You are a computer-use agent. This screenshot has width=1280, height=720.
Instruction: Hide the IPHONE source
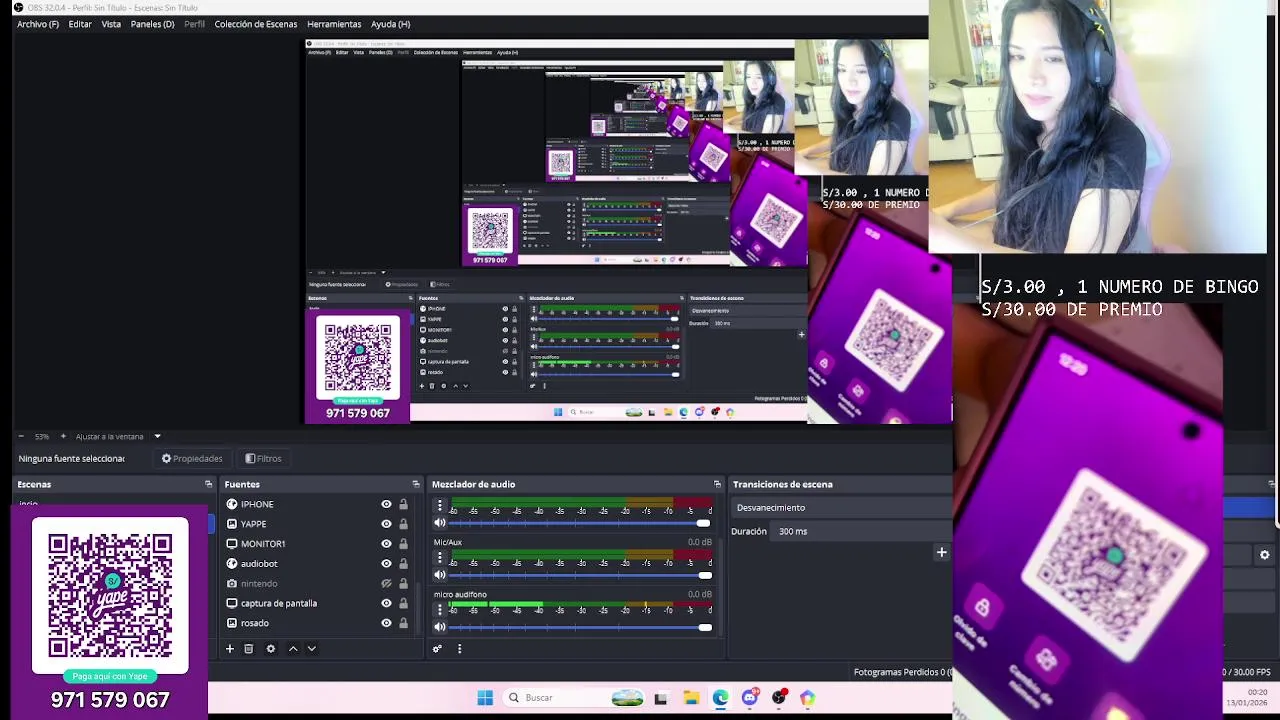pyautogui.click(x=386, y=504)
